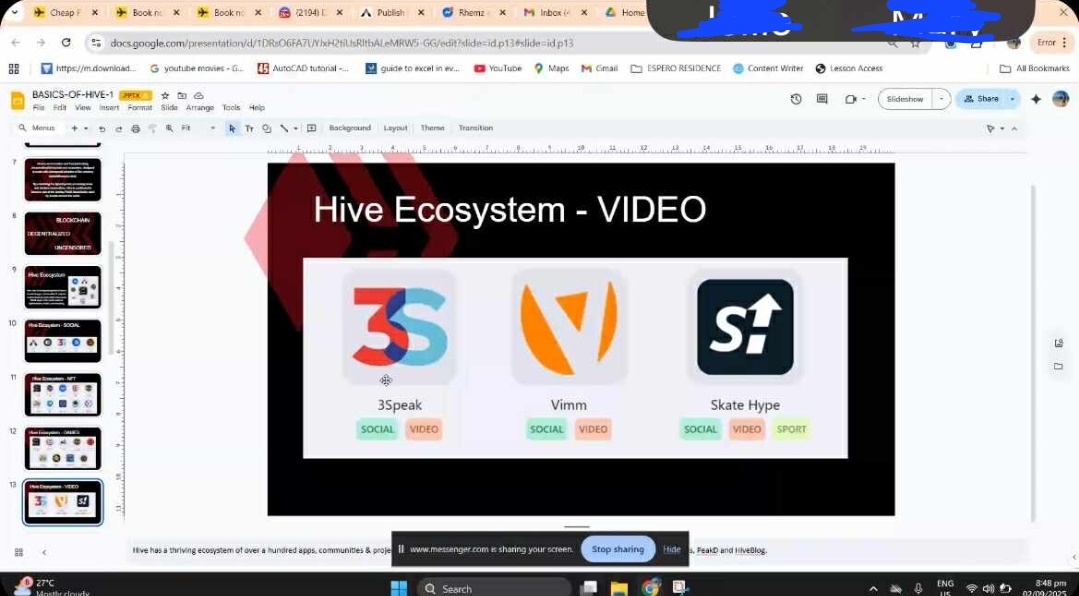Screen dimensions: 1079x596
Task: Click the taskbar microphone icon
Action: pyautogui.click(x=918, y=588)
